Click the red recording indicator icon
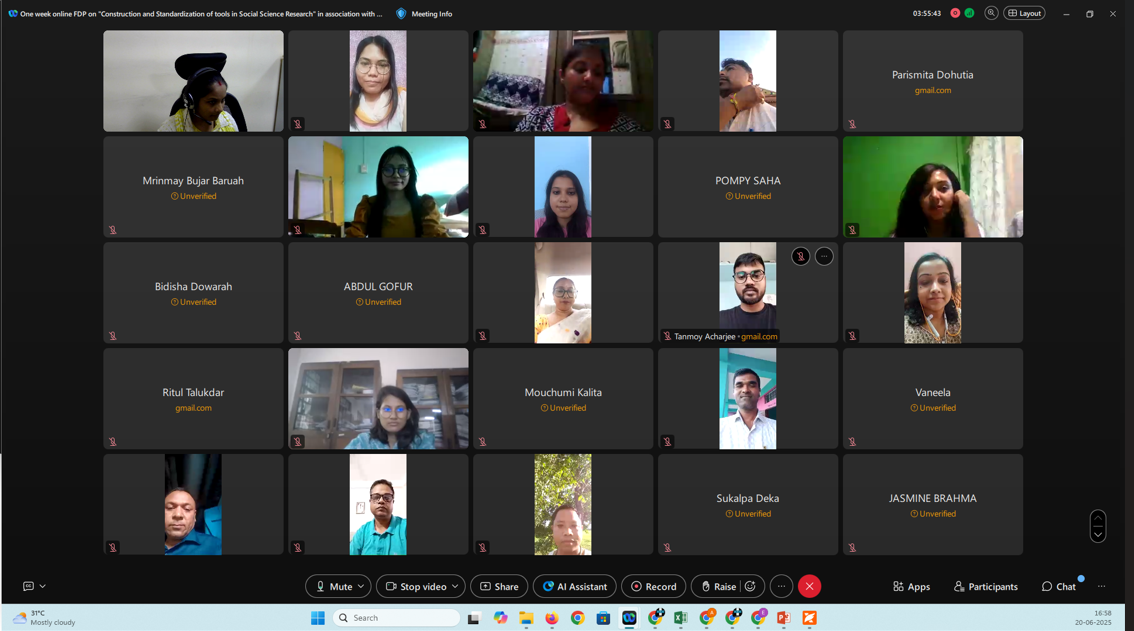Viewport: 1134px width, 631px height. (x=955, y=13)
